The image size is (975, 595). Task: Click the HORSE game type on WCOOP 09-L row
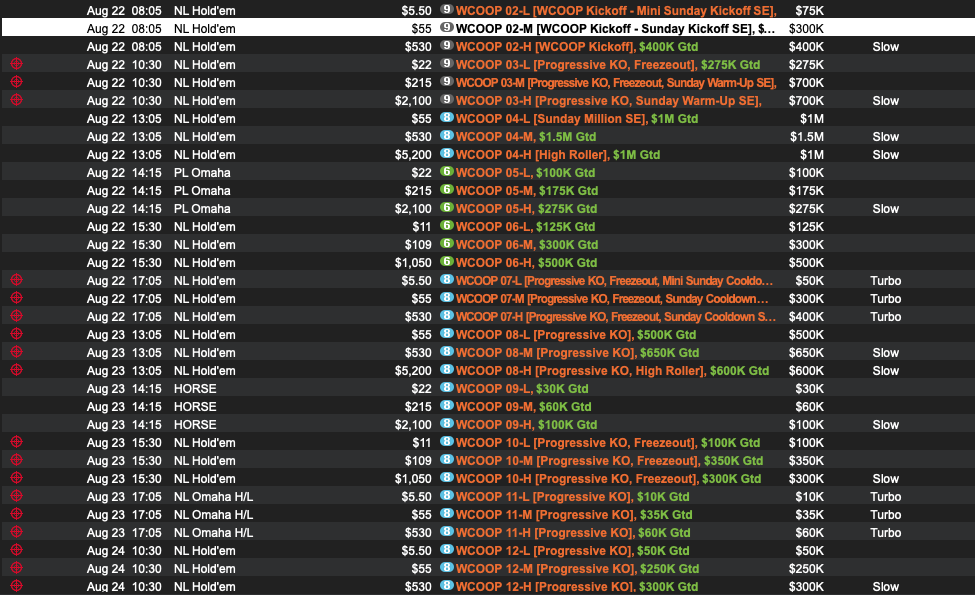coord(195,389)
